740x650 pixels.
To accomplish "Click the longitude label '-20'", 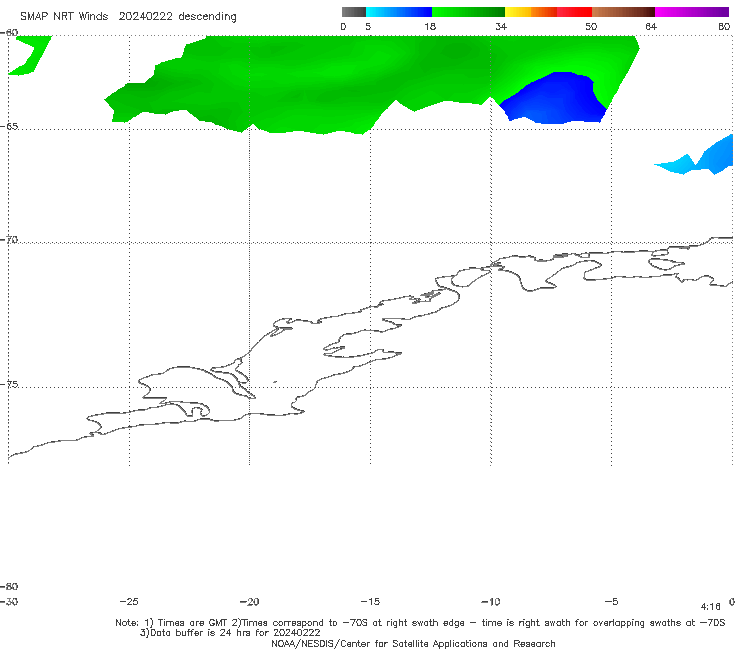I will (250, 602).
